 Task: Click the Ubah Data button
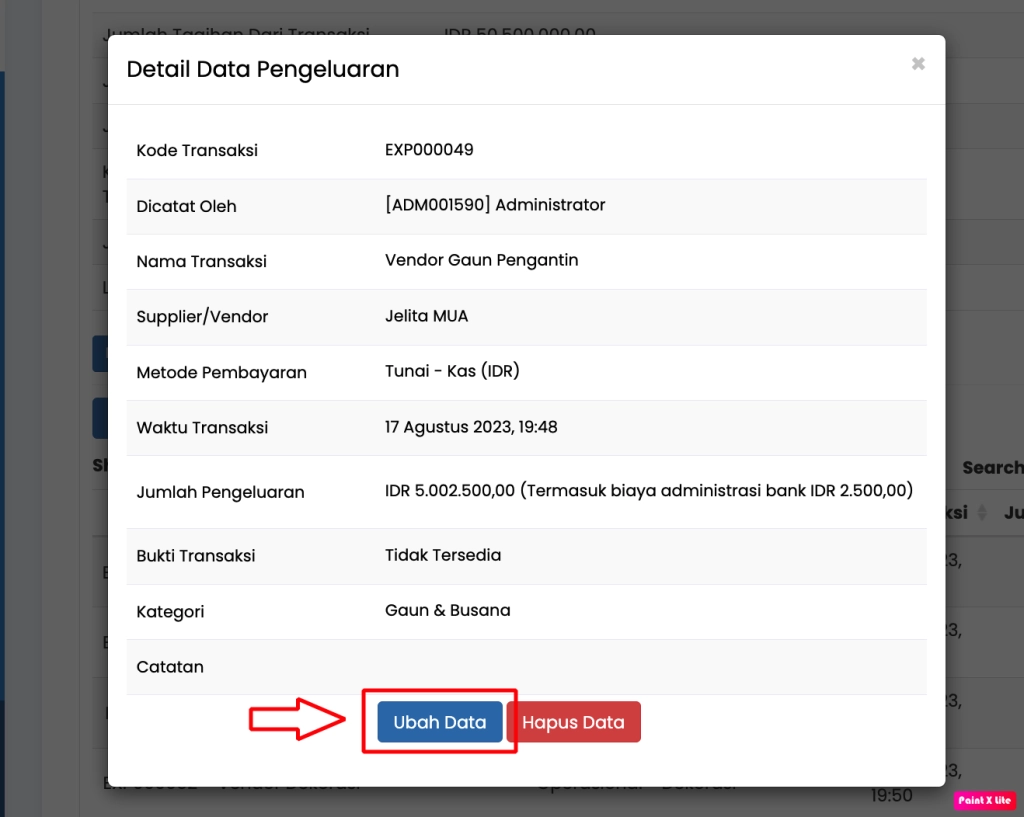point(440,722)
